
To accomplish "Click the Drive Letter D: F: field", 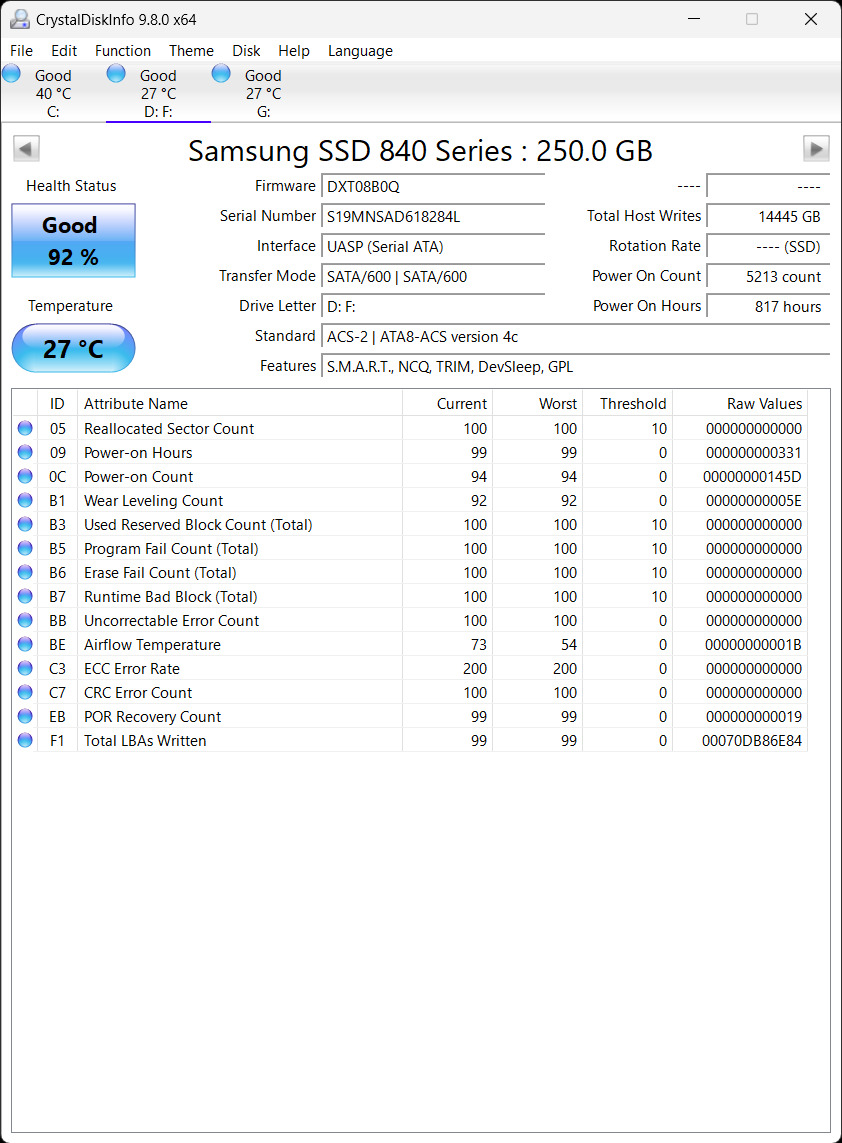I will click(433, 306).
